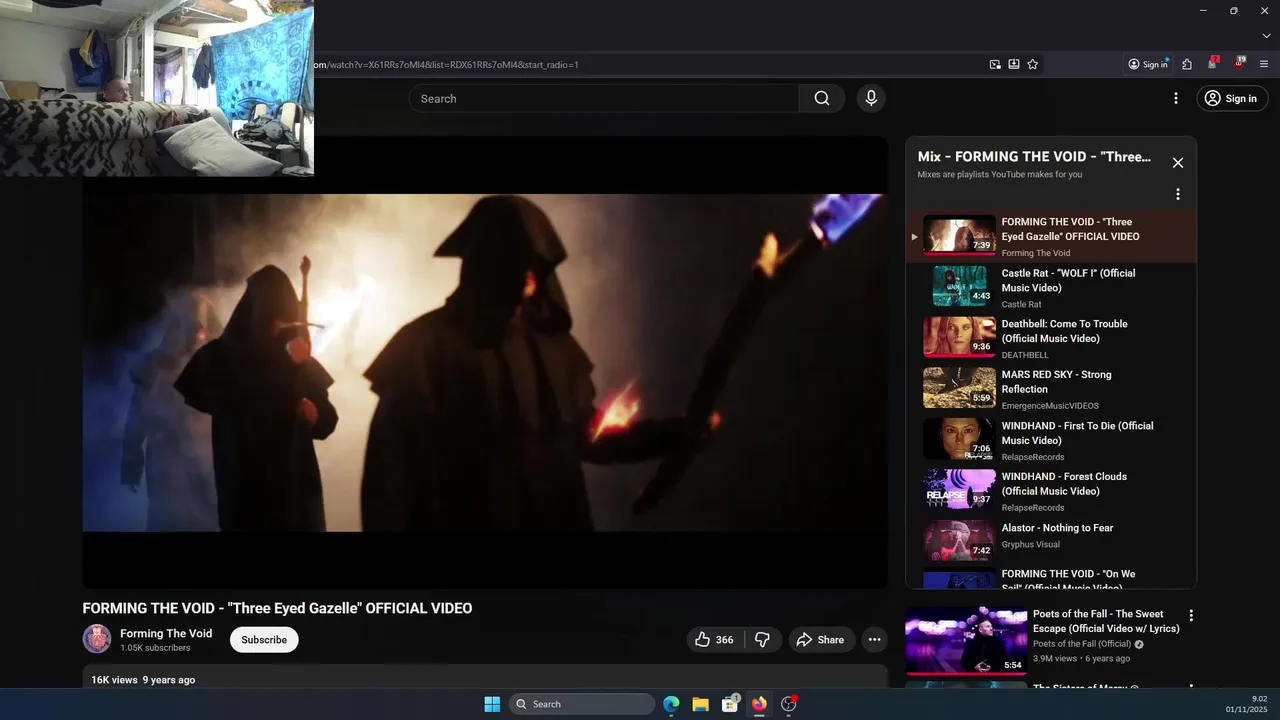Click the YouTube search magnifier button
The height and width of the screenshot is (720, 1280).
tap(822, 98)
